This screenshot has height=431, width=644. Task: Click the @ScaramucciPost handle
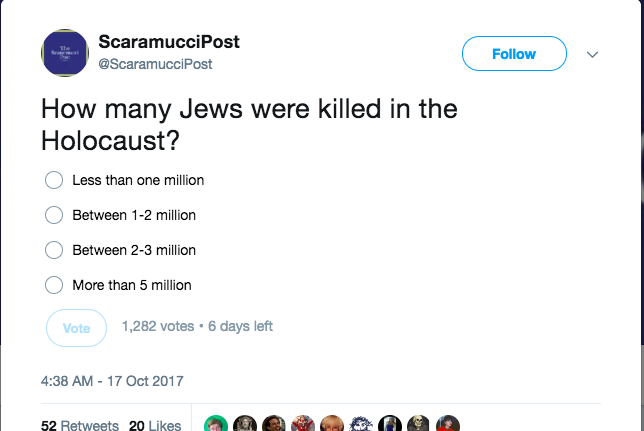pos(155,64)
